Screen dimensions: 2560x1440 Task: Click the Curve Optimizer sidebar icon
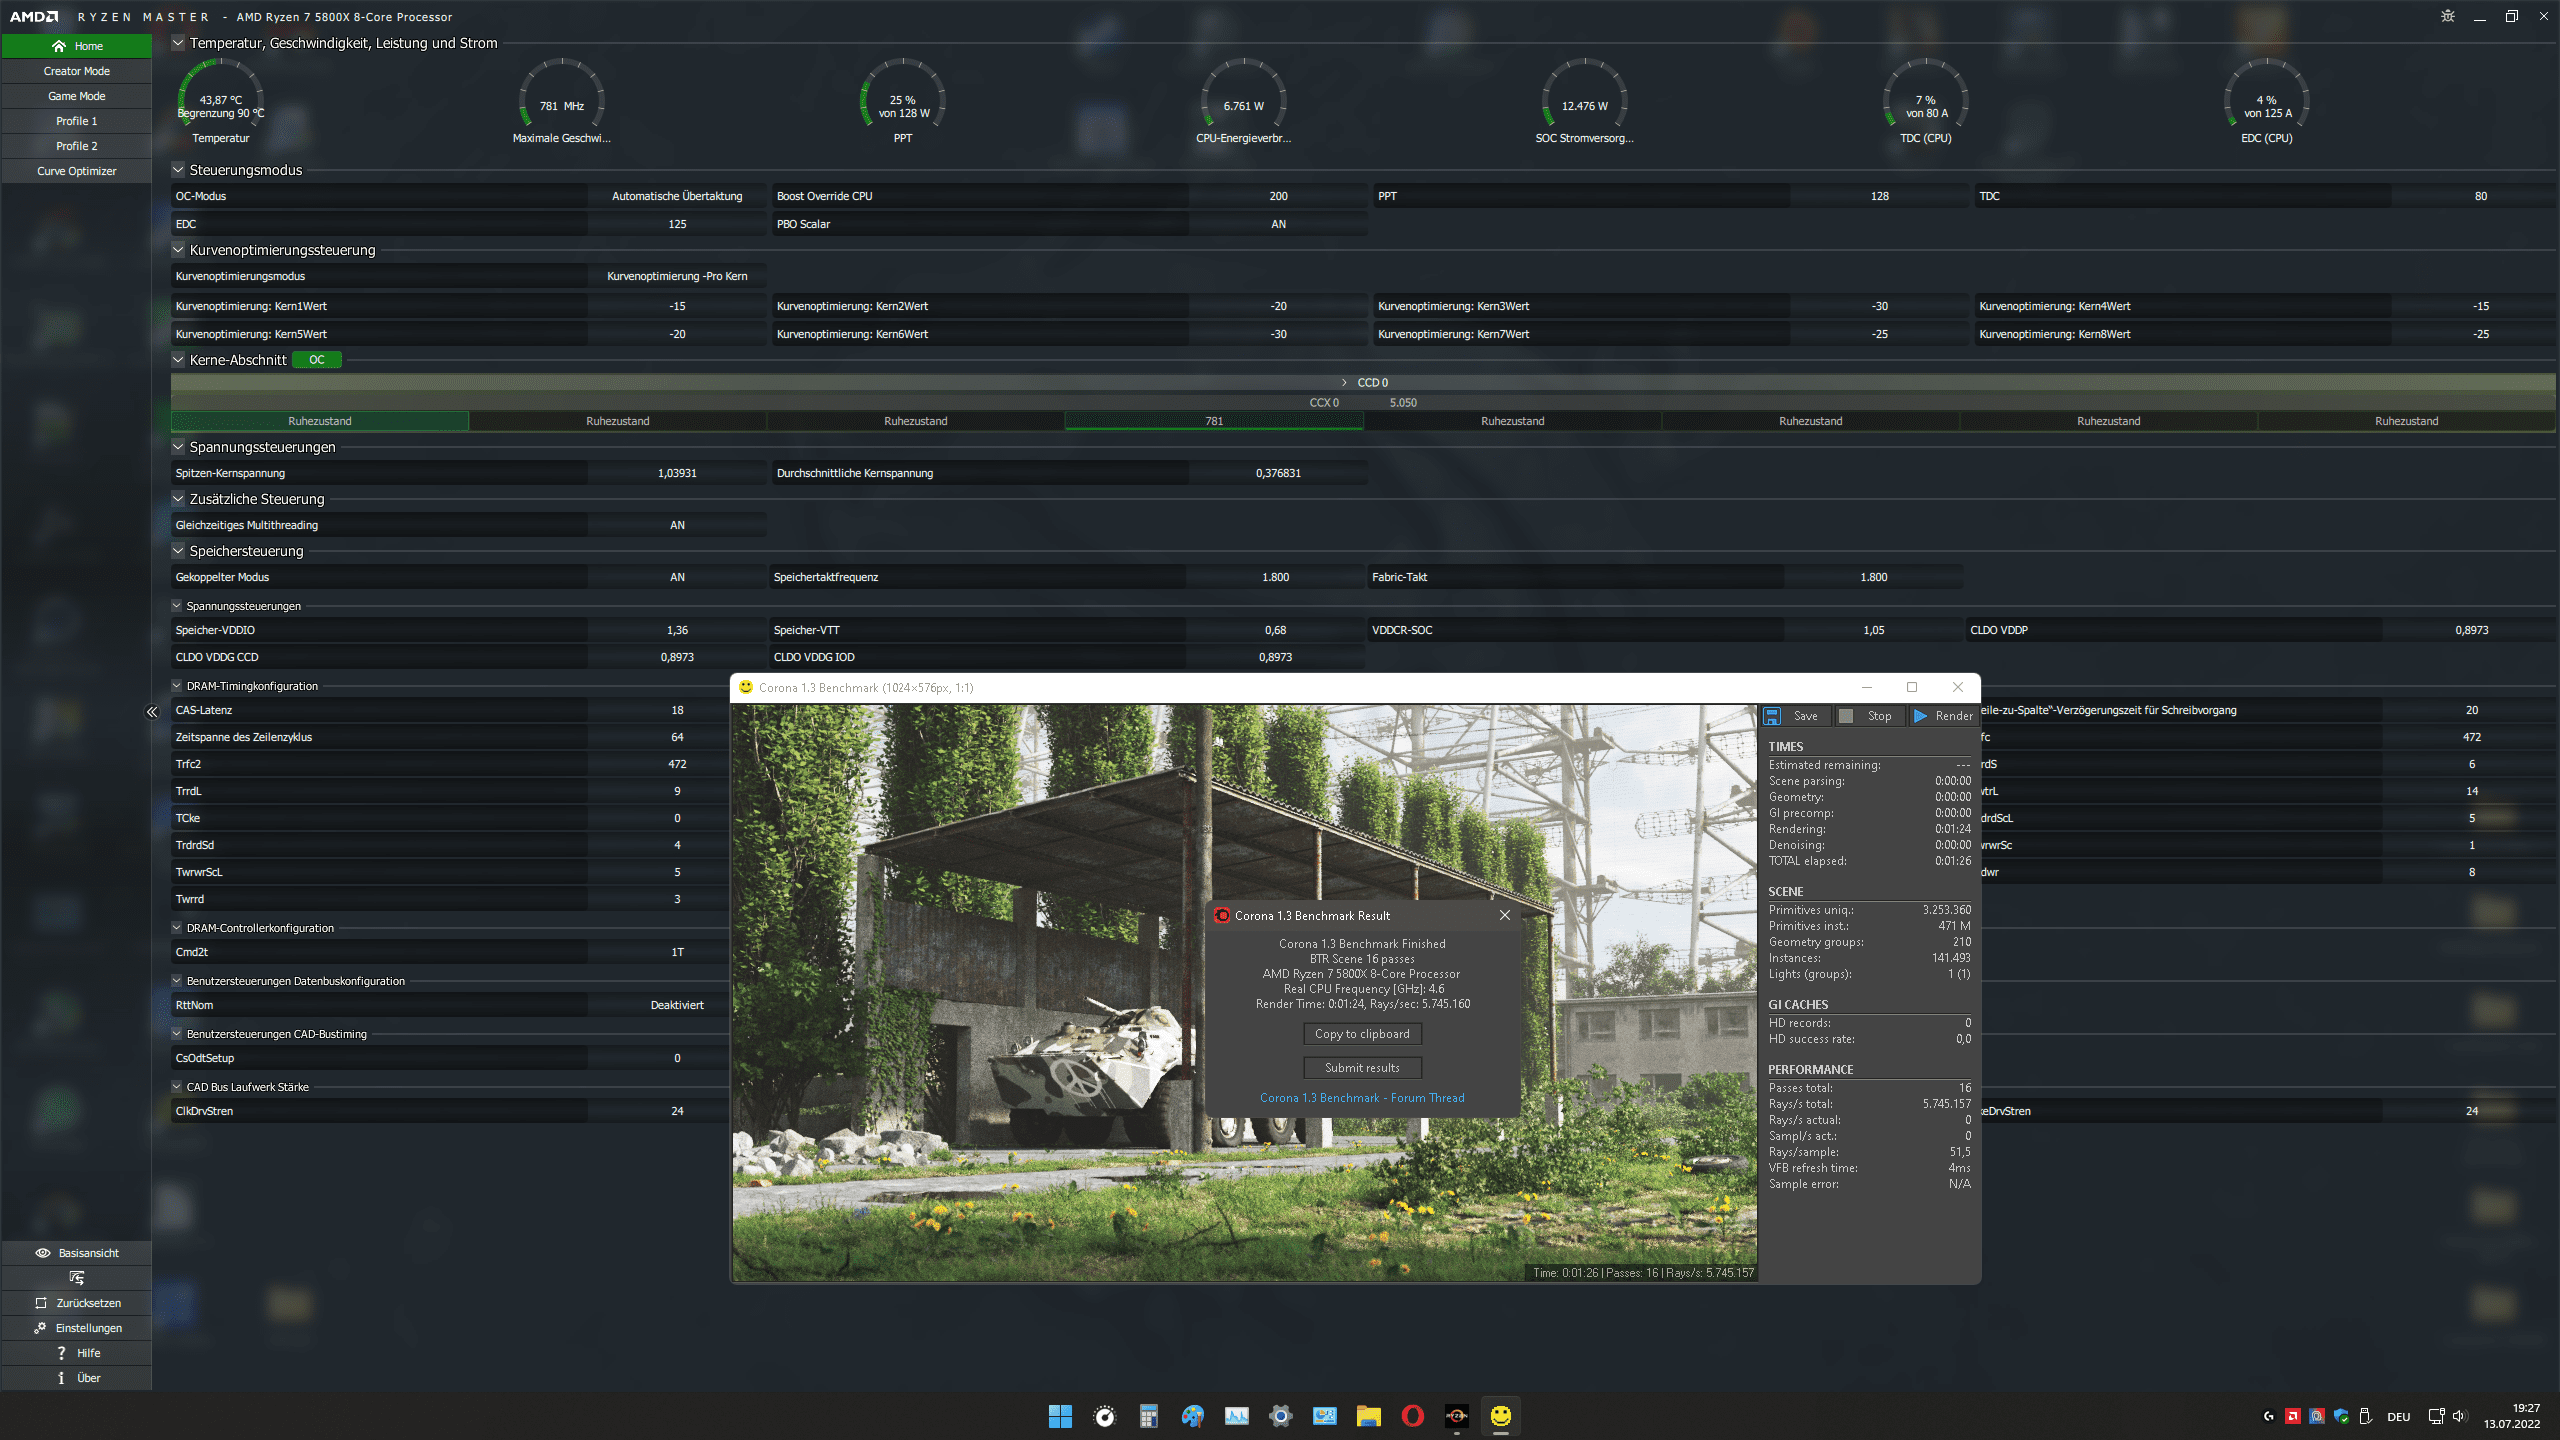click(x=77, y=171)
